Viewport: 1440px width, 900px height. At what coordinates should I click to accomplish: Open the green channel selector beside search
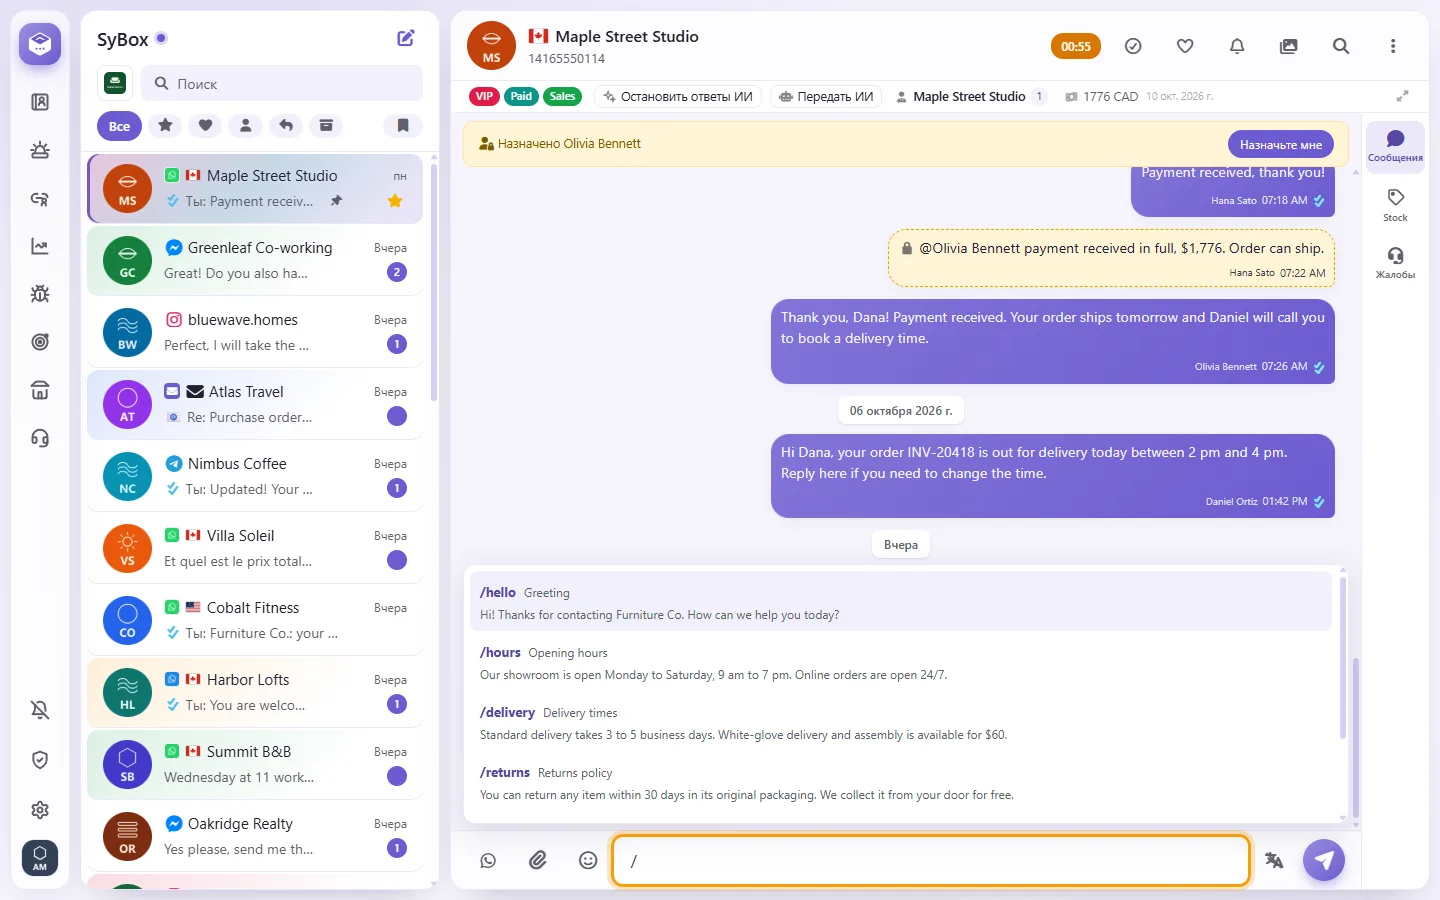point(115,83)
